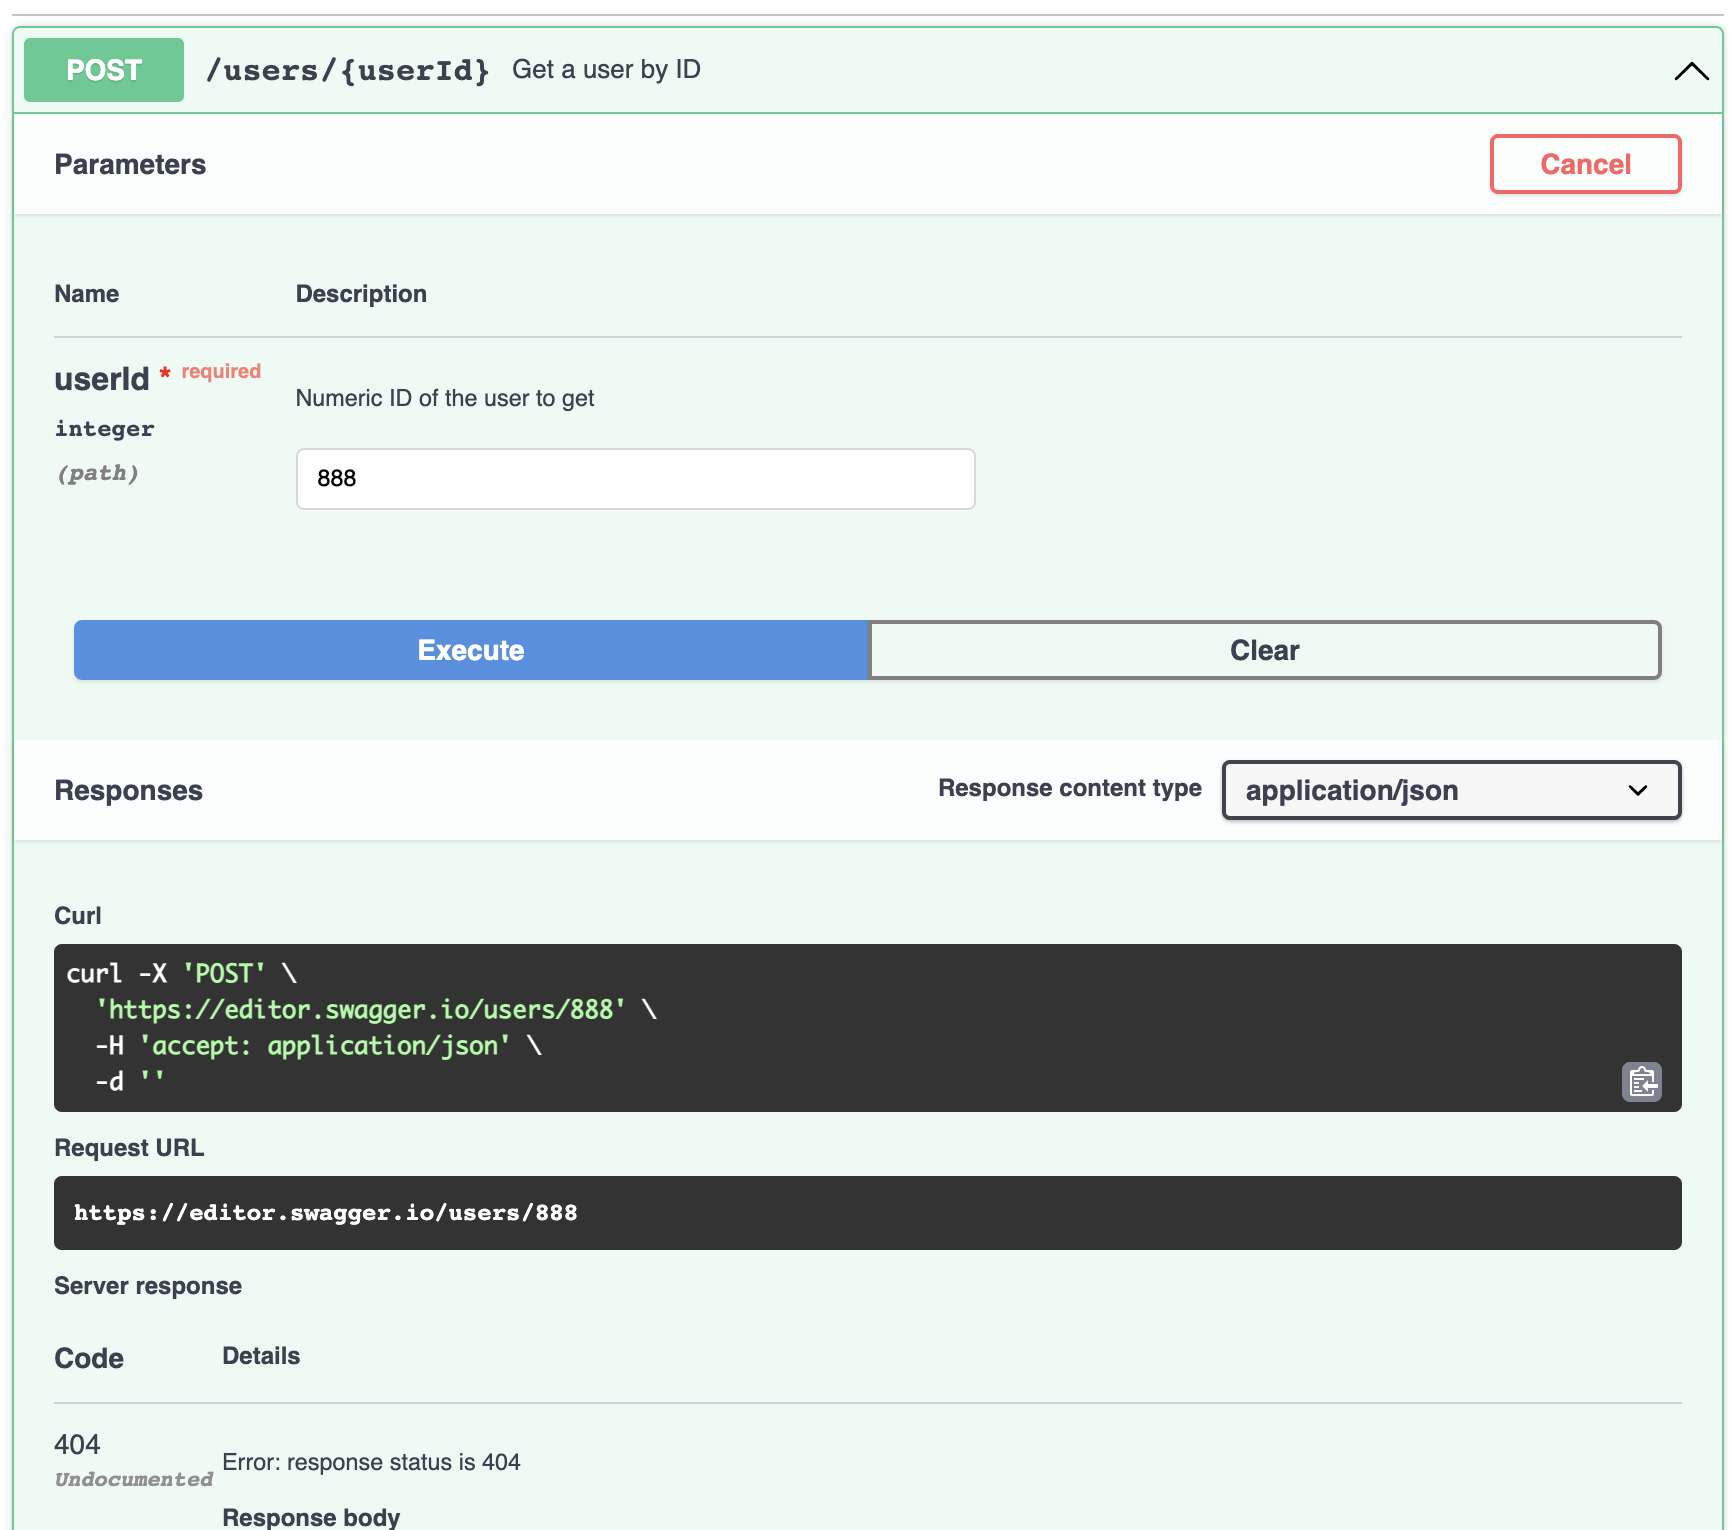This screenshot has height=1530, width=1732.
Task: Select the endpoint path /users/{userId}
Action: point(349,69)
